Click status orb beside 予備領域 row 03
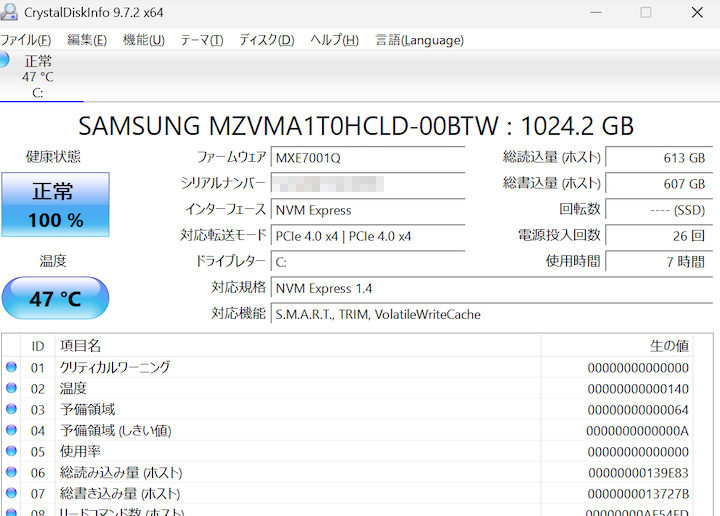The width and height of the screenshot is (720, 516). point(12,409)
